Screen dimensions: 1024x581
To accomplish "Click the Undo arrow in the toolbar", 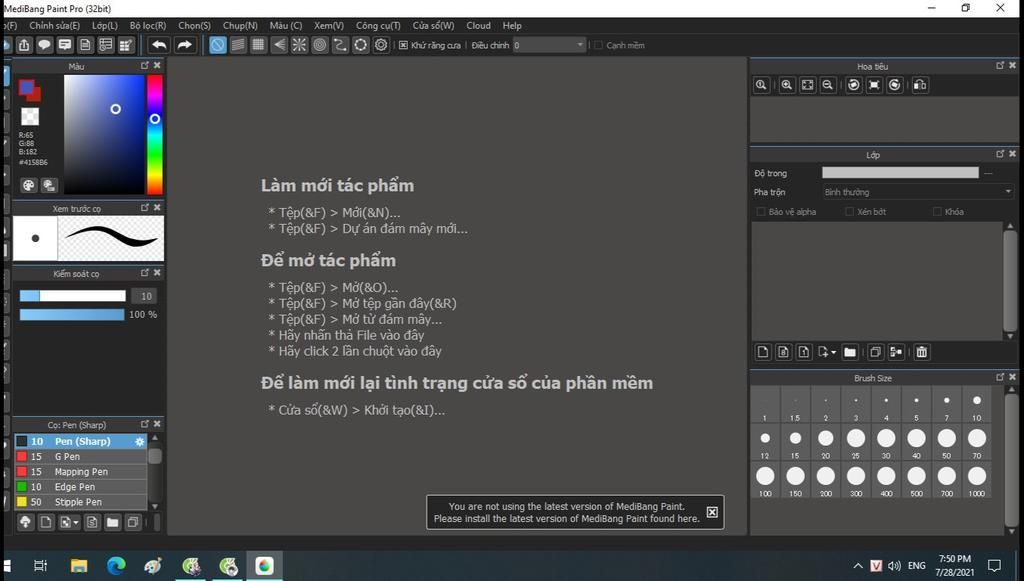I will [x=159, y=45].
